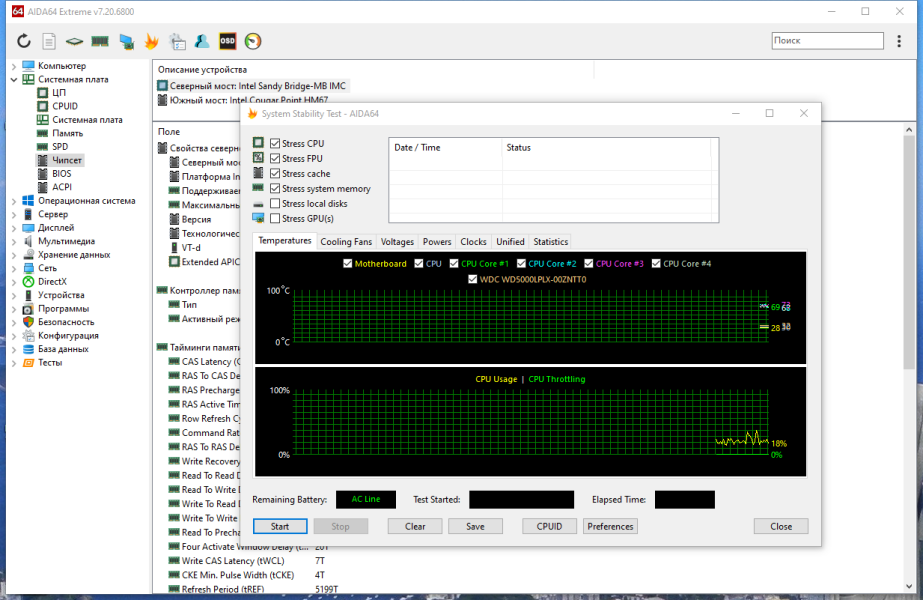Image resolution: width=923 pixels, height=600 pixels.
Task: Switch to the Statistics tab
Action: click(550, 242)
